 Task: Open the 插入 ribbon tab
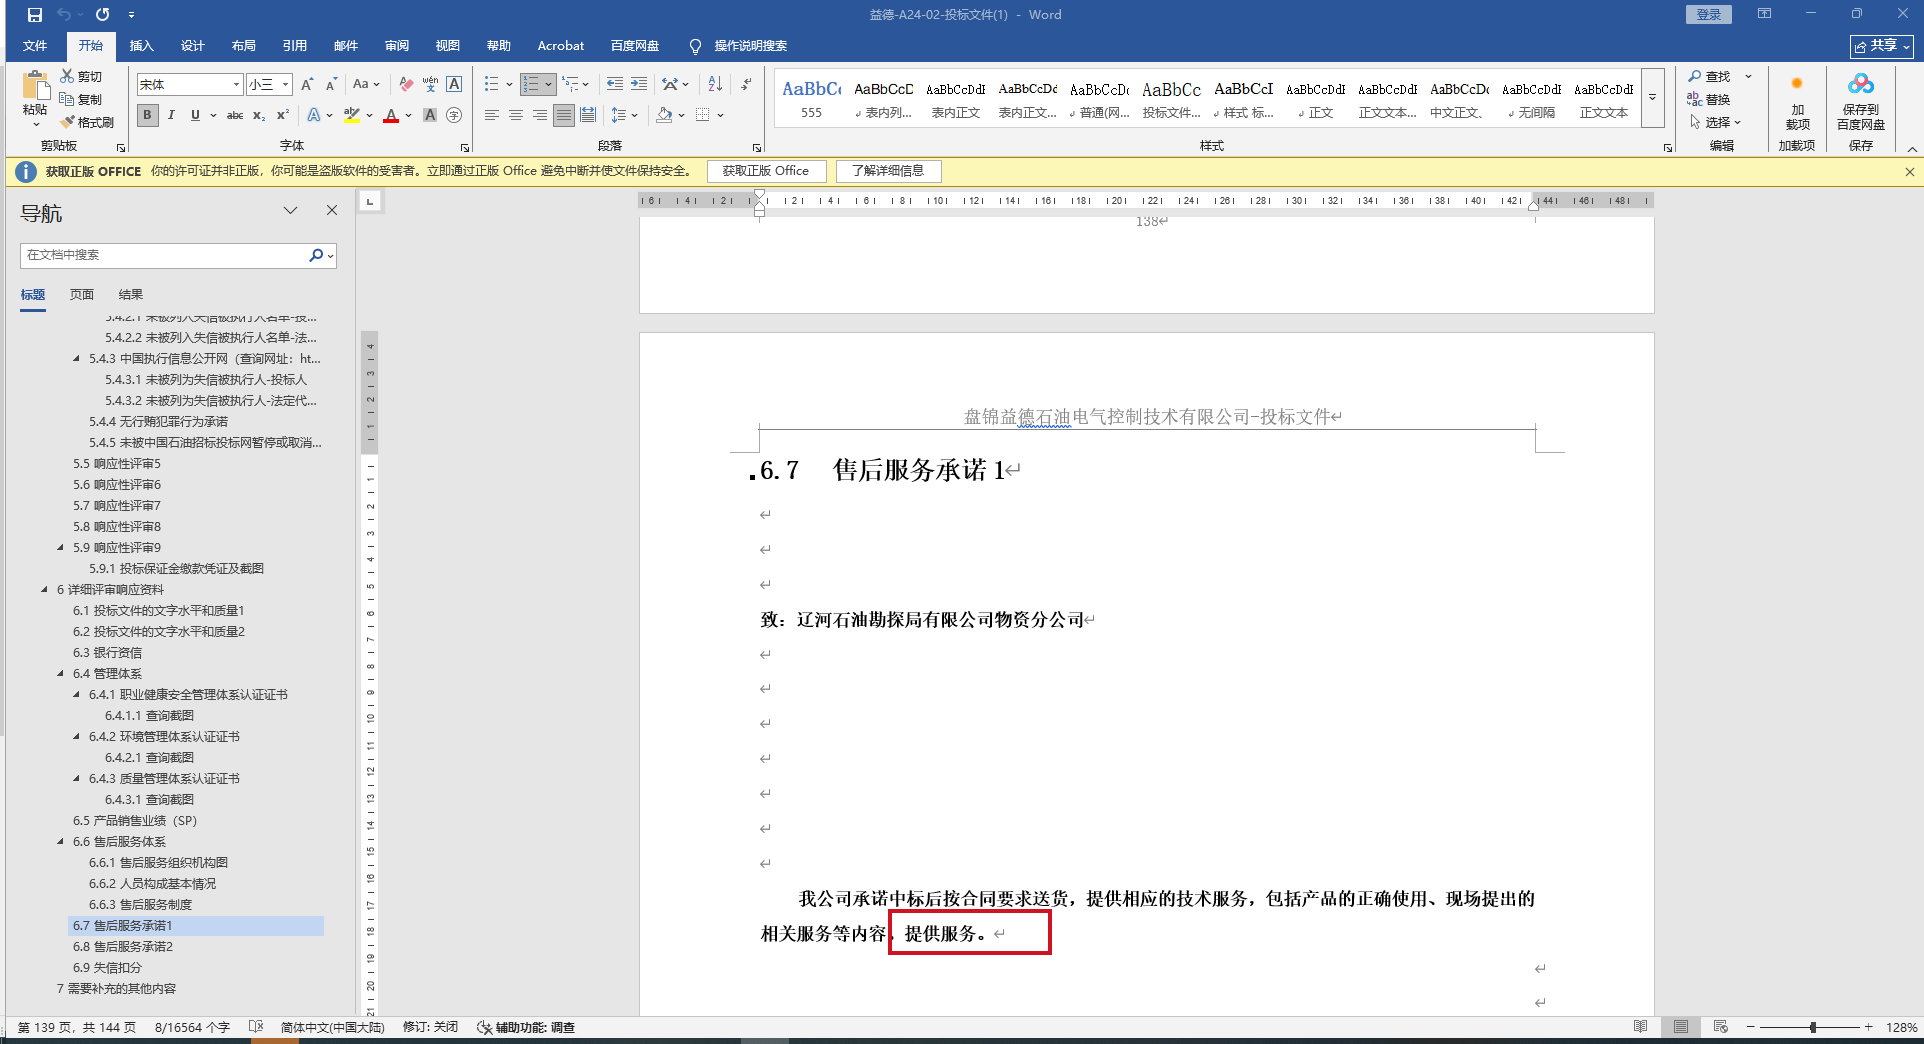pyautogui.click(x=141, y=46)
